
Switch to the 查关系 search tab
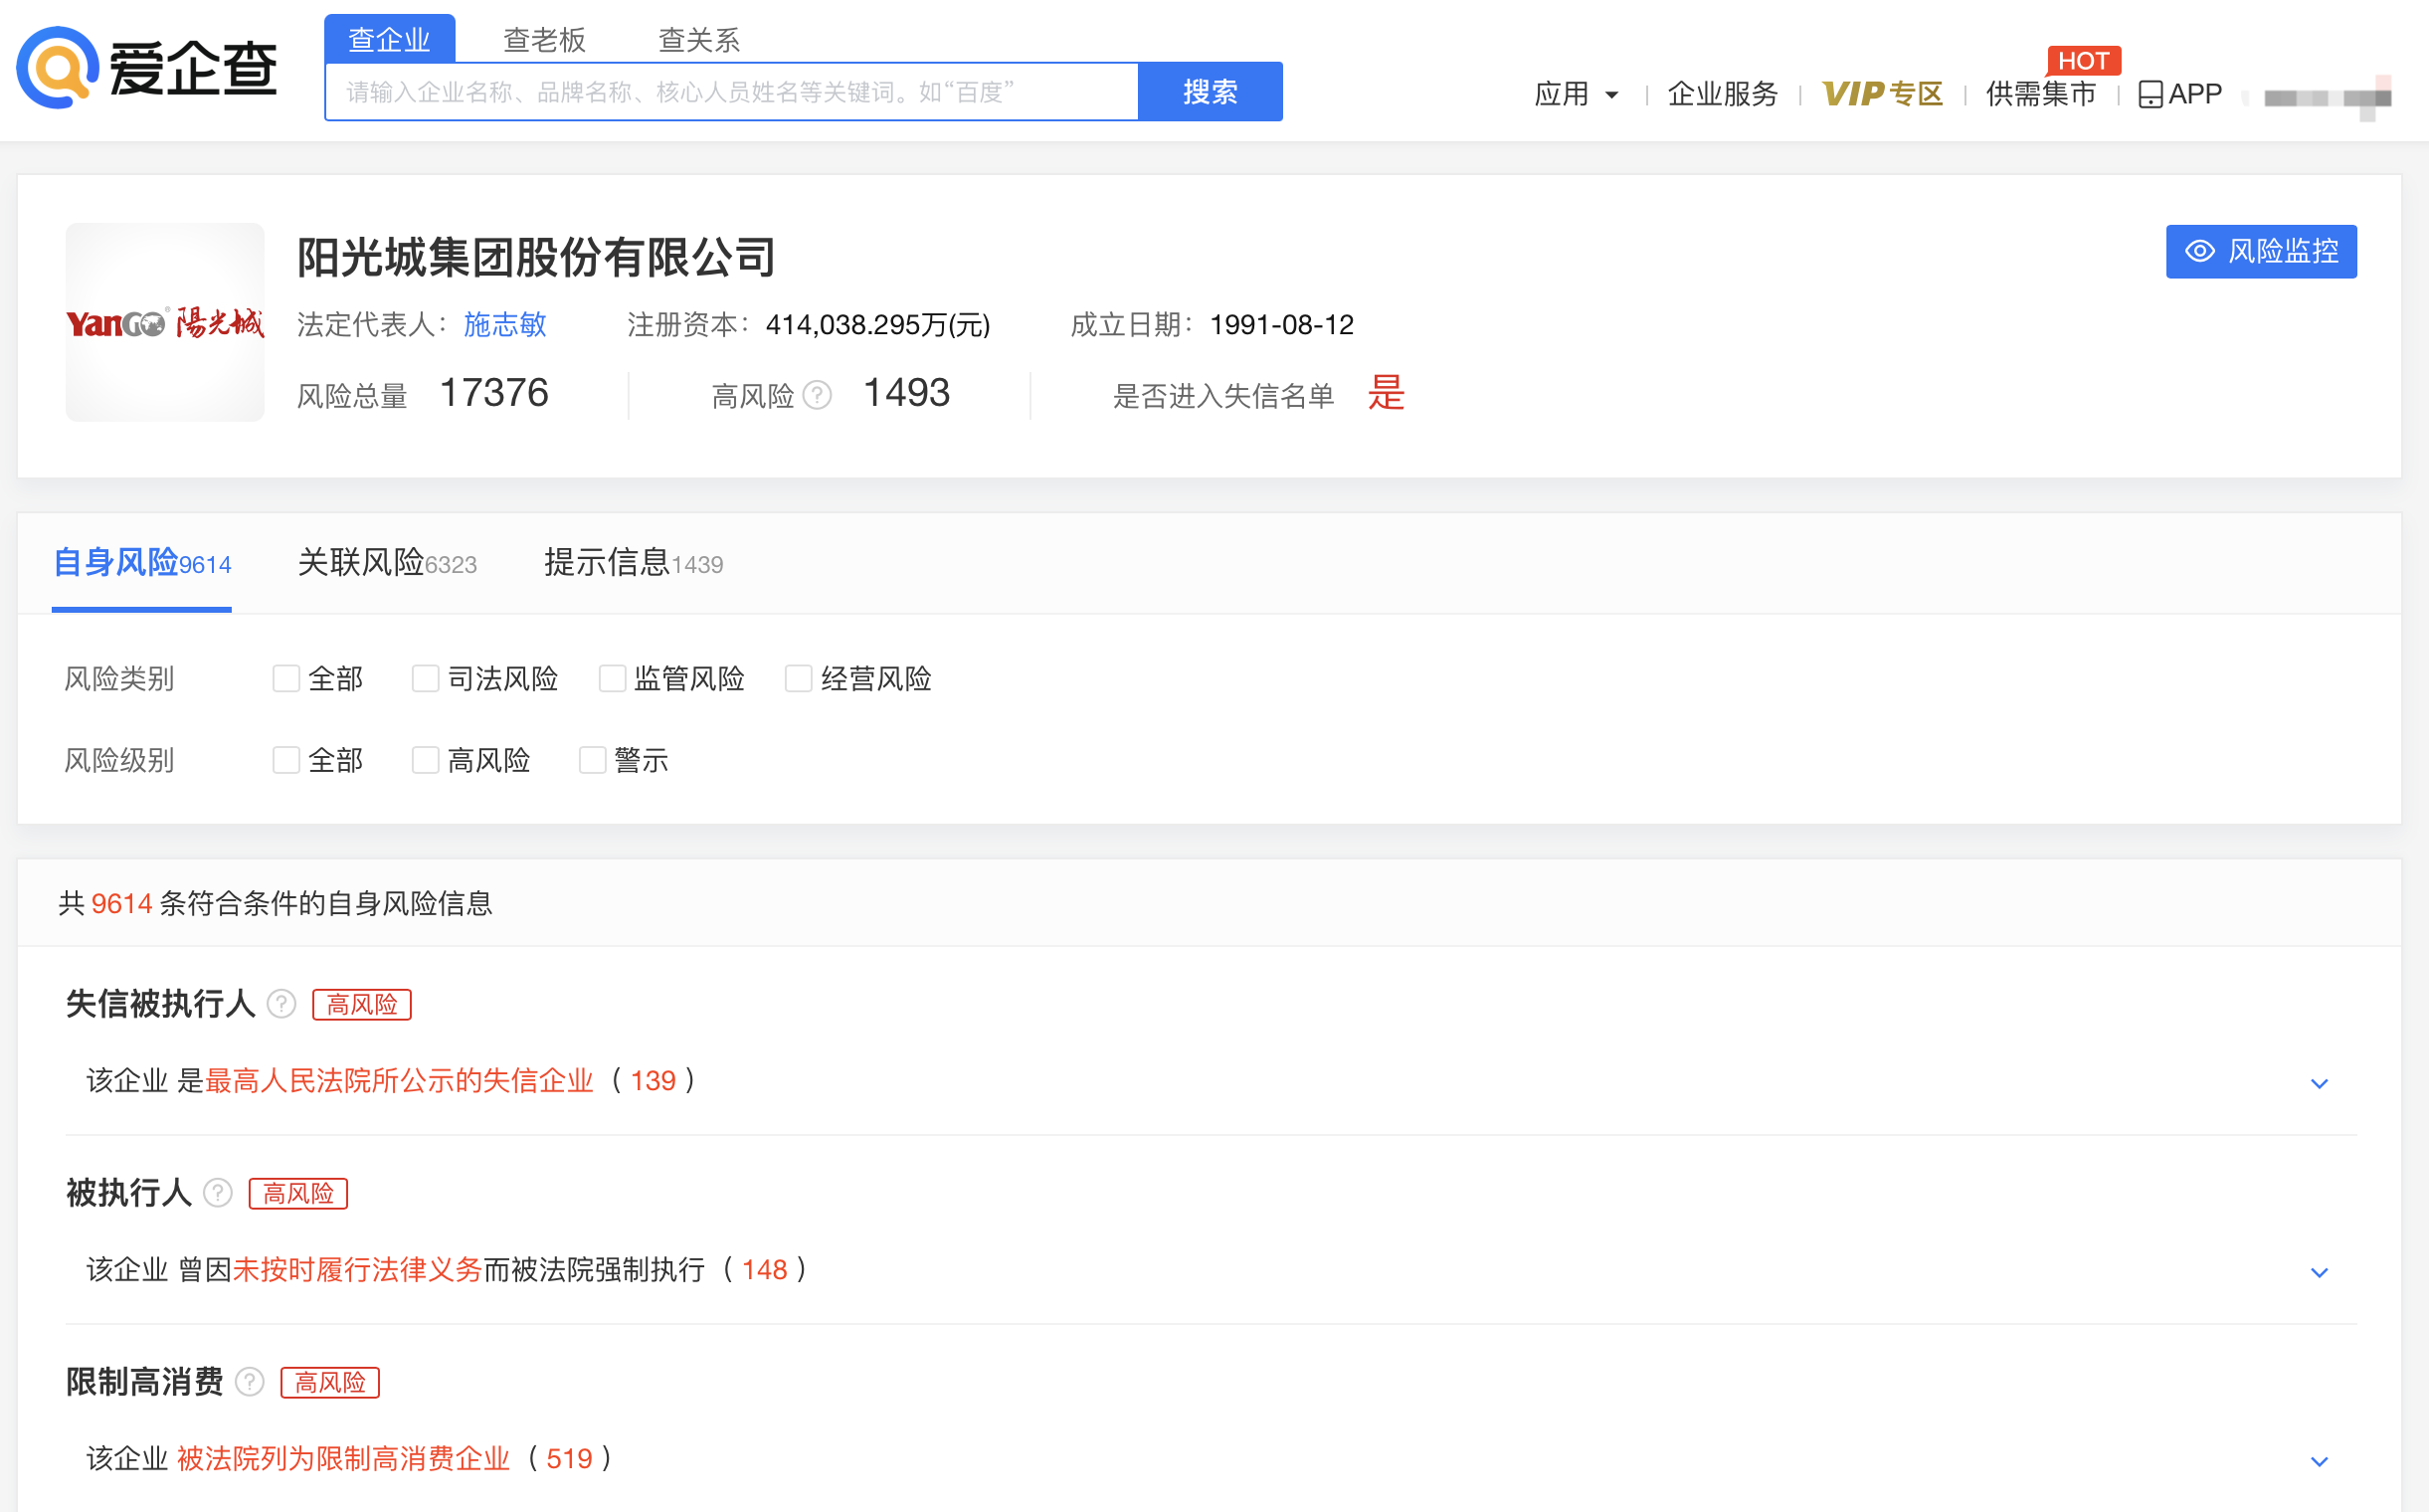click(699, 39)
